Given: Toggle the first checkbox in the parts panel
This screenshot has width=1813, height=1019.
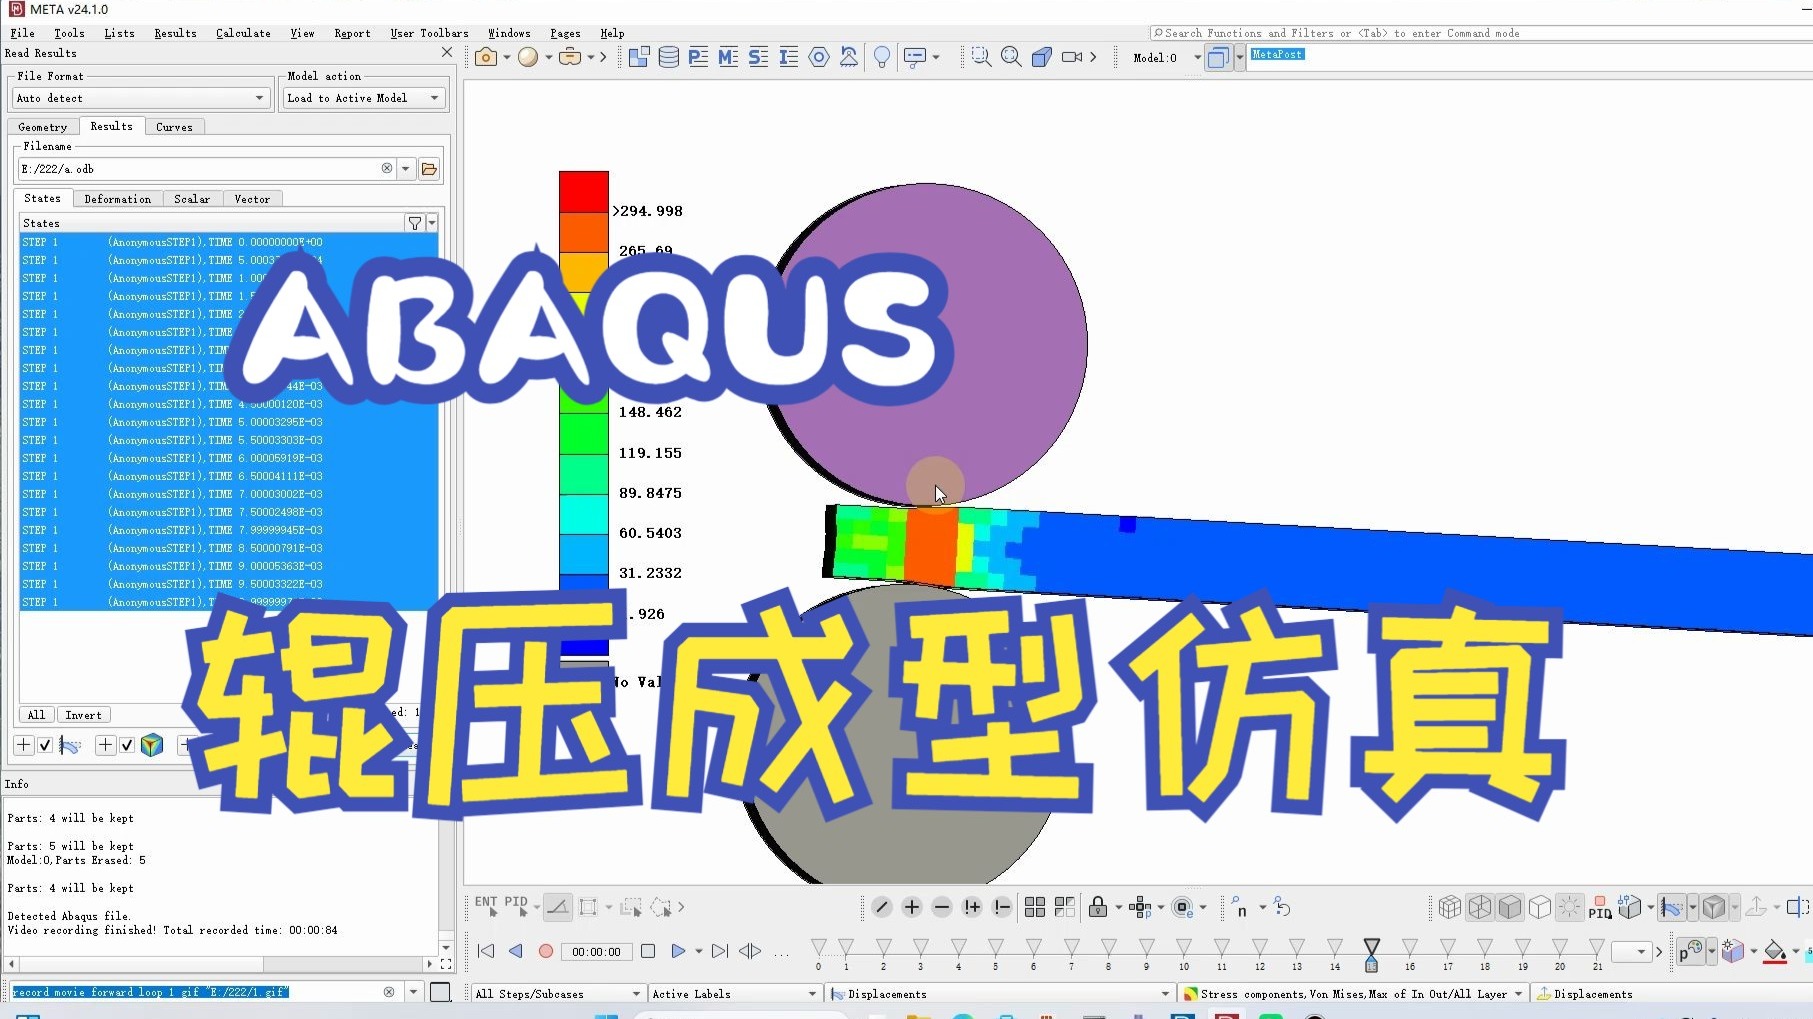Looking at the screenshot, I should (x=45, y=745).
